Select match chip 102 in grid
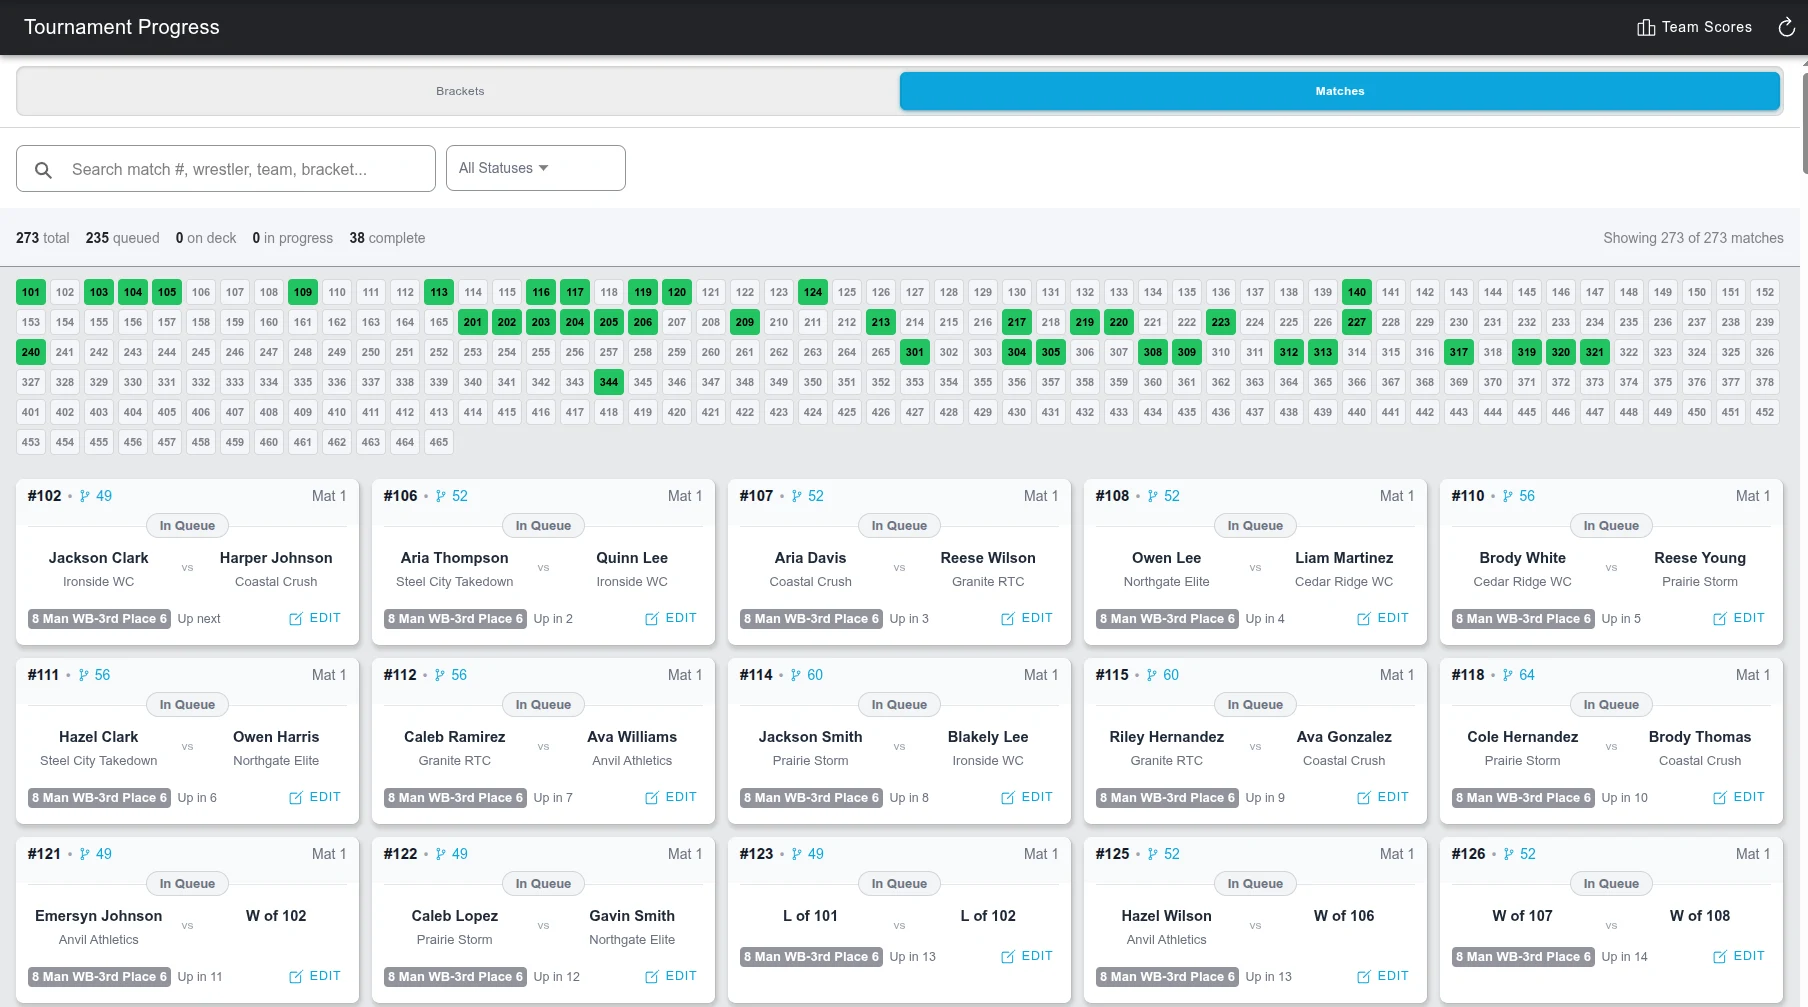 (x=65, y=292)
